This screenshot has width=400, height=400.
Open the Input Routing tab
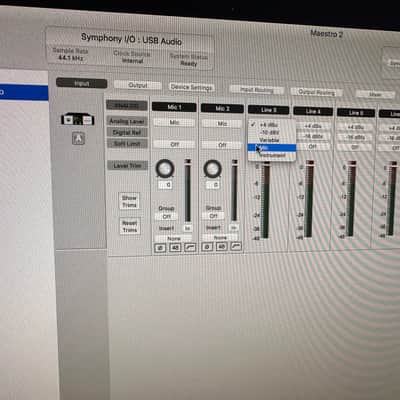click(257, 89)
